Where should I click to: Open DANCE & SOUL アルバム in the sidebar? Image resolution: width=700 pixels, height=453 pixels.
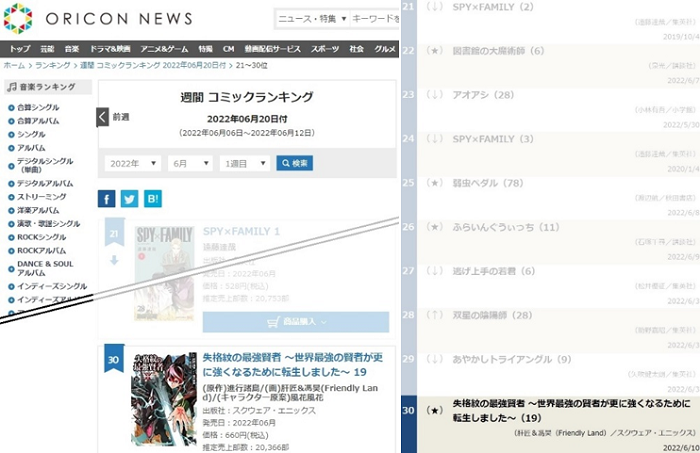pos(45,268)
